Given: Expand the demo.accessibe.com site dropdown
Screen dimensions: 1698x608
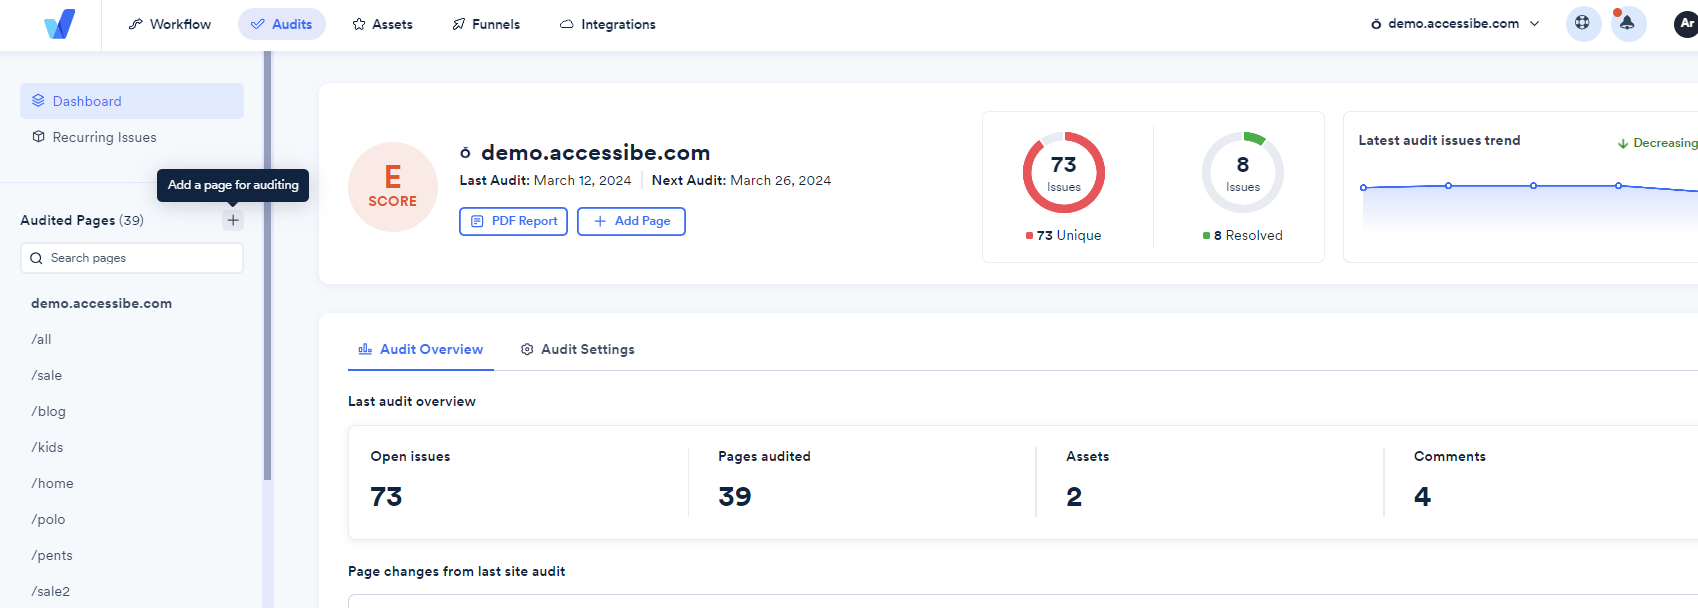Looking at the screenshot, I should [1455, 24].
